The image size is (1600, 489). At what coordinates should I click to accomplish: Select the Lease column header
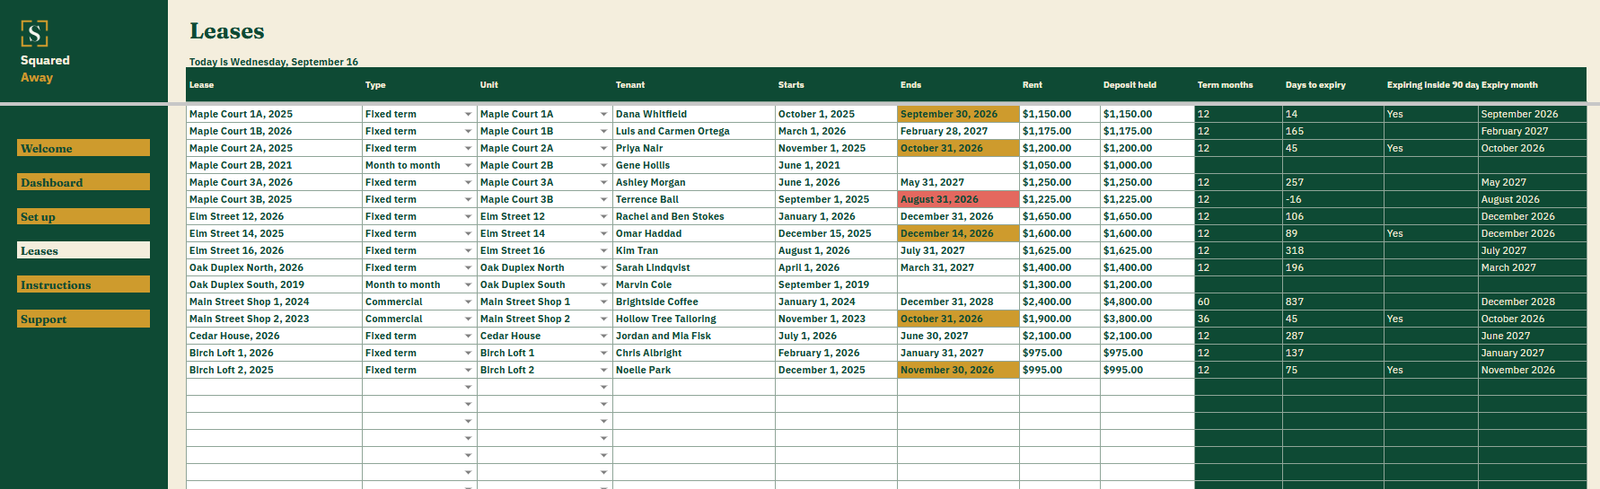pos(274,85)
